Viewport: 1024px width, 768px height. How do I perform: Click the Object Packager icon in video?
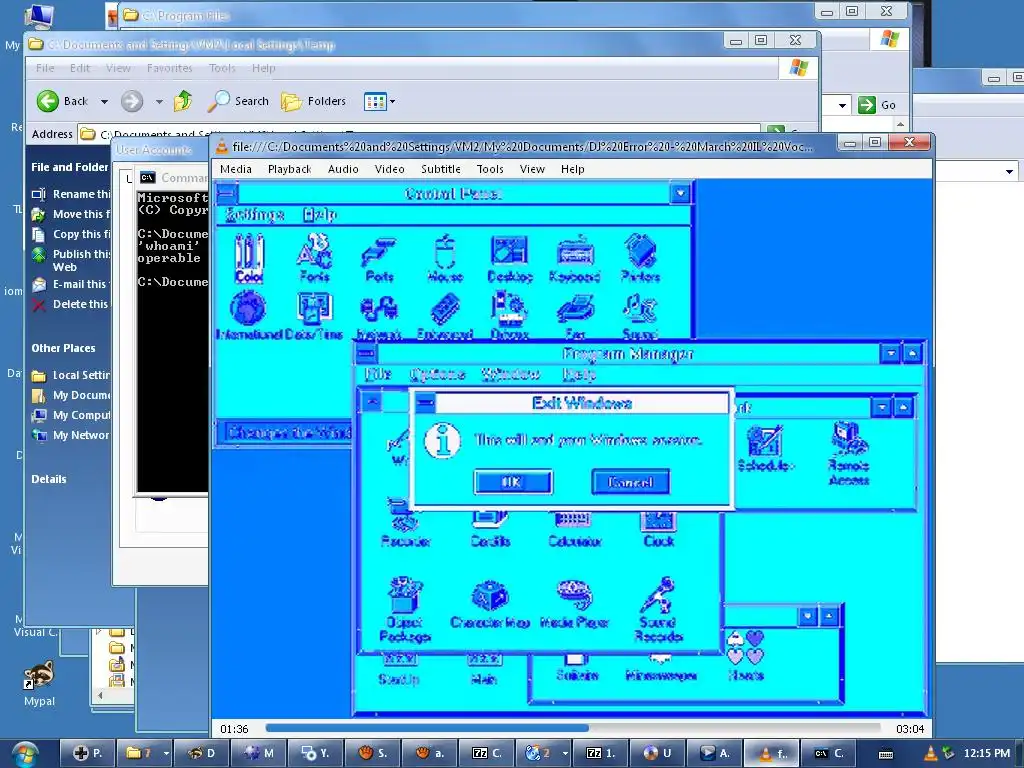click(x=405, y=610)
